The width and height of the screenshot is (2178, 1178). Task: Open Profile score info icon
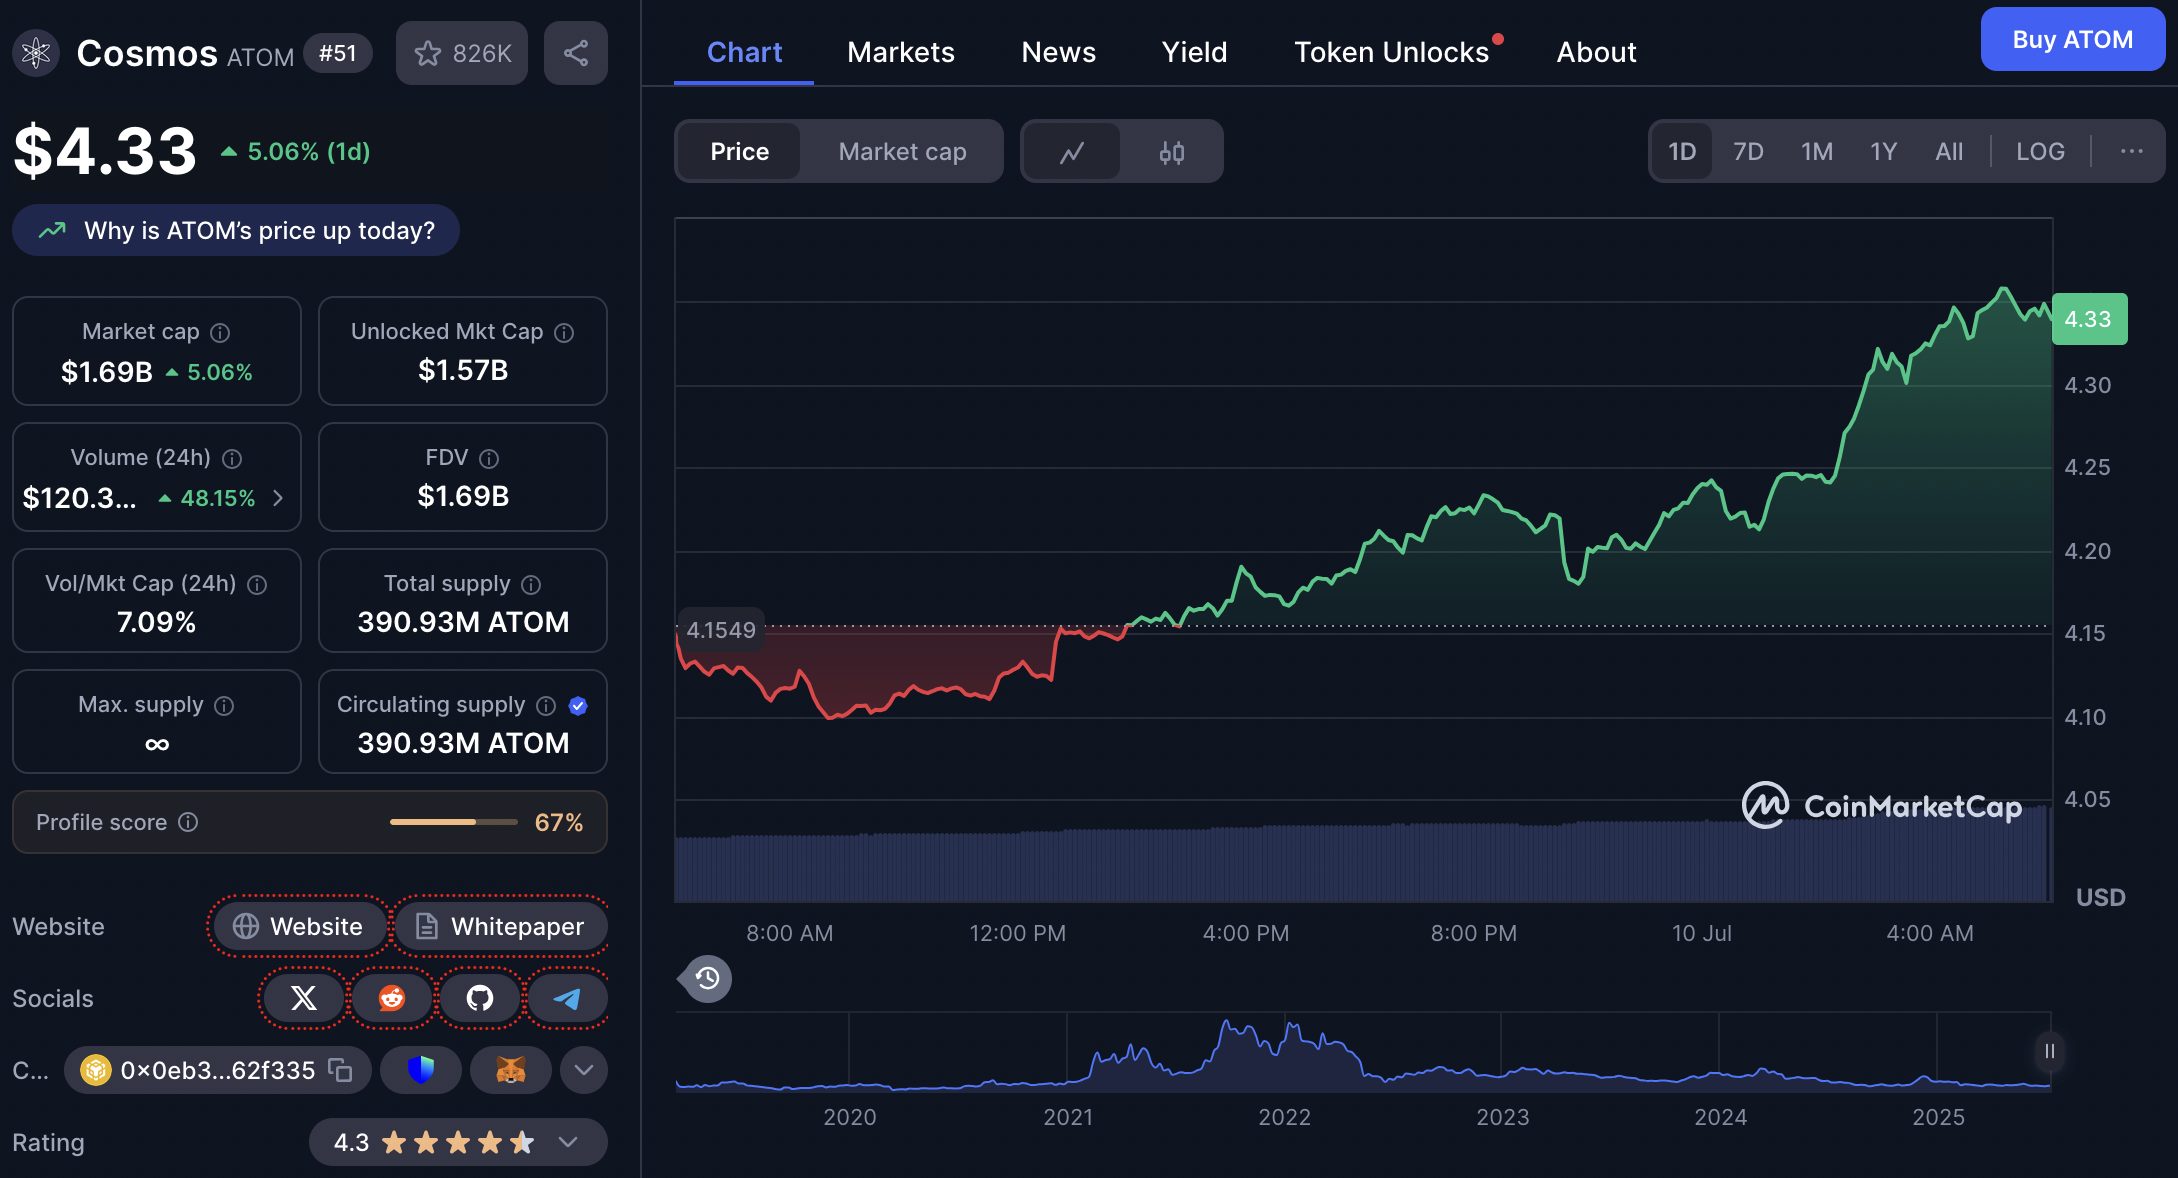tap(188, 822)
